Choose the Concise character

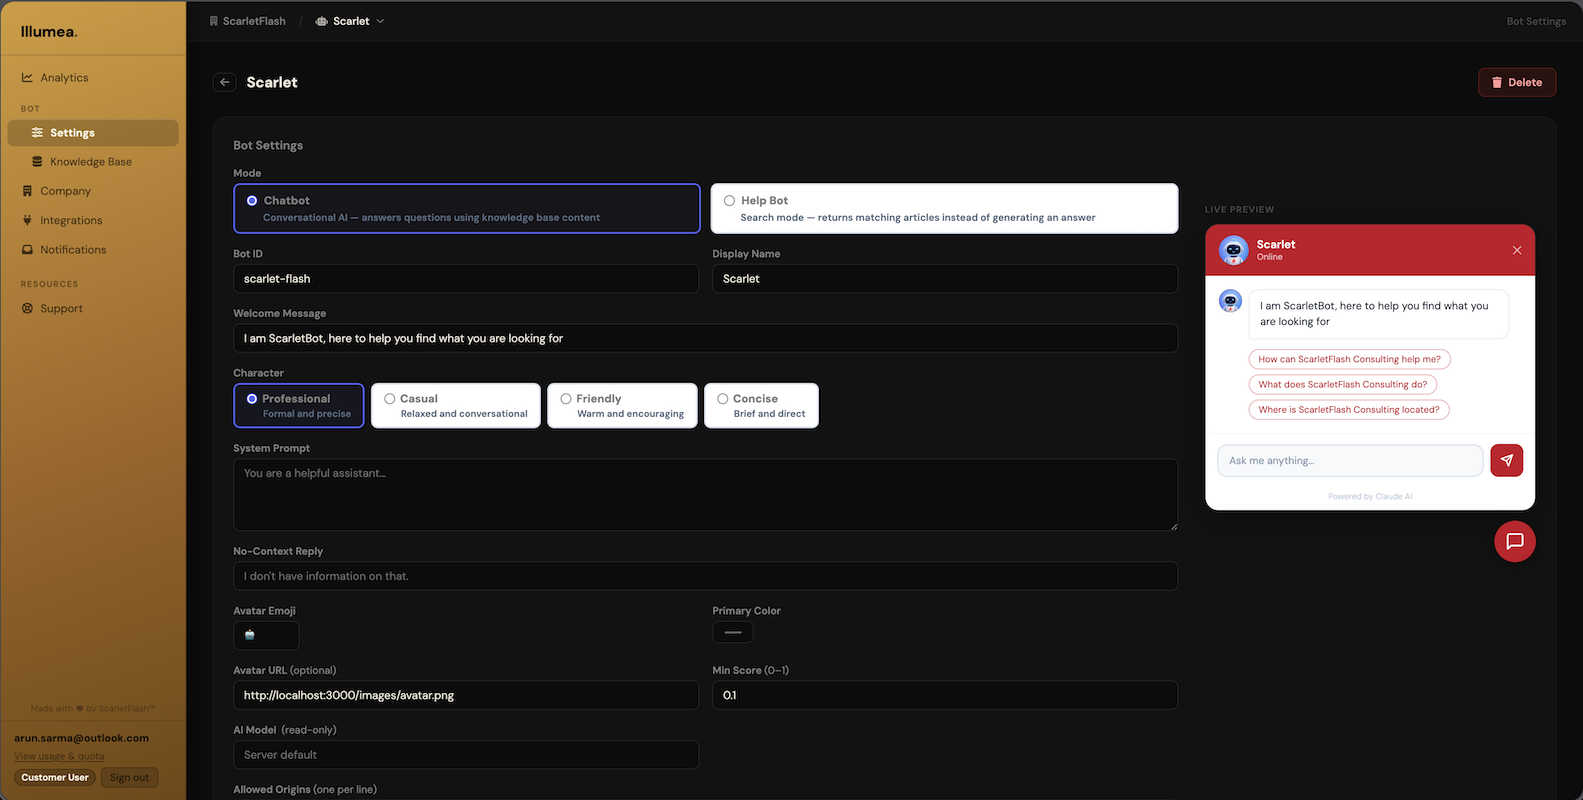761,405
